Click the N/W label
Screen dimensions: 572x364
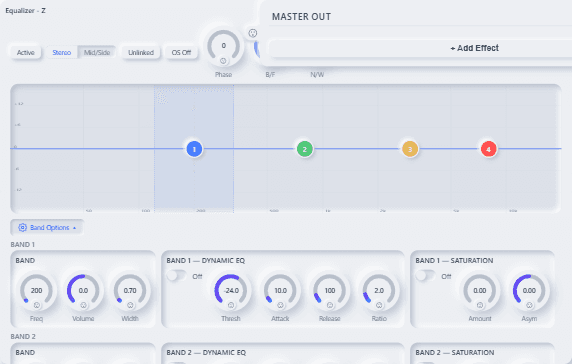(317, 75)
